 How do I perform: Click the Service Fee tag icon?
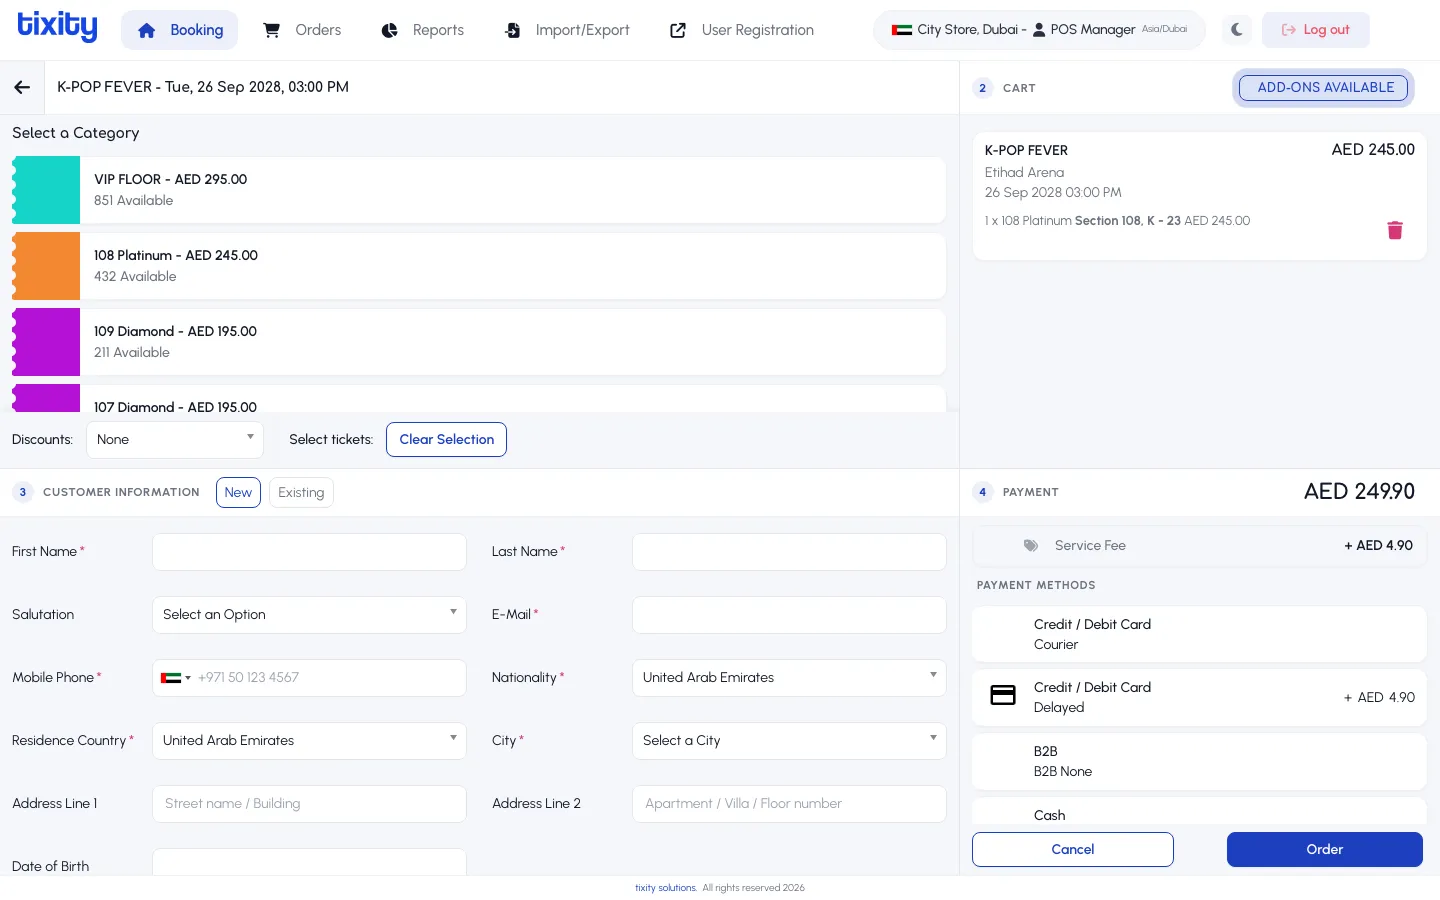tap(1031, 546)
